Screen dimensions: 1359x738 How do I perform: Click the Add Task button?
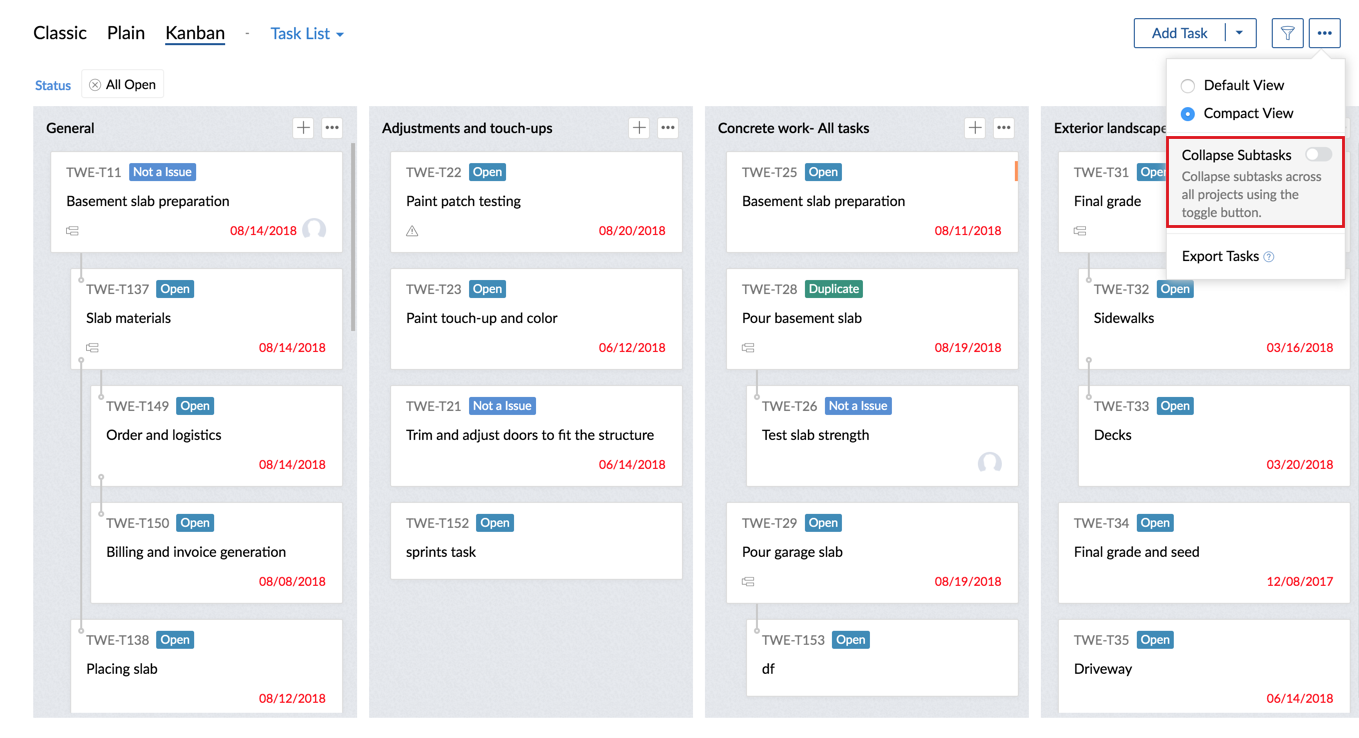pyautogui.click(x=1180, y=33)
